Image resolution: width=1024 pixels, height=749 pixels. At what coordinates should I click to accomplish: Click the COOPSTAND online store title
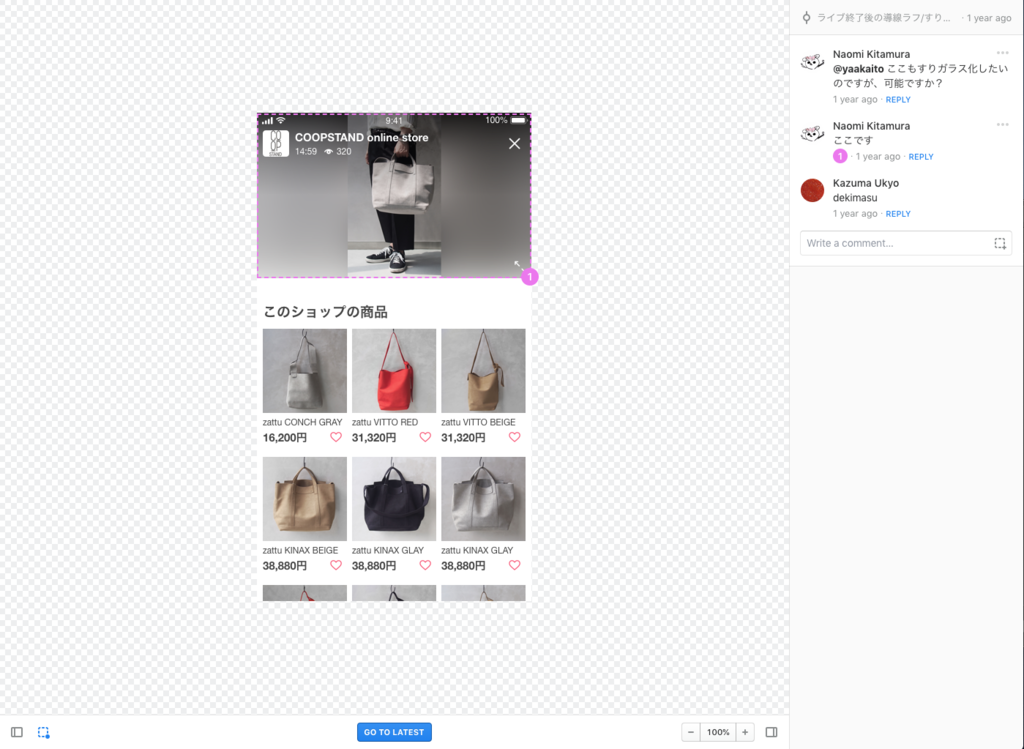tap(361, 137)
